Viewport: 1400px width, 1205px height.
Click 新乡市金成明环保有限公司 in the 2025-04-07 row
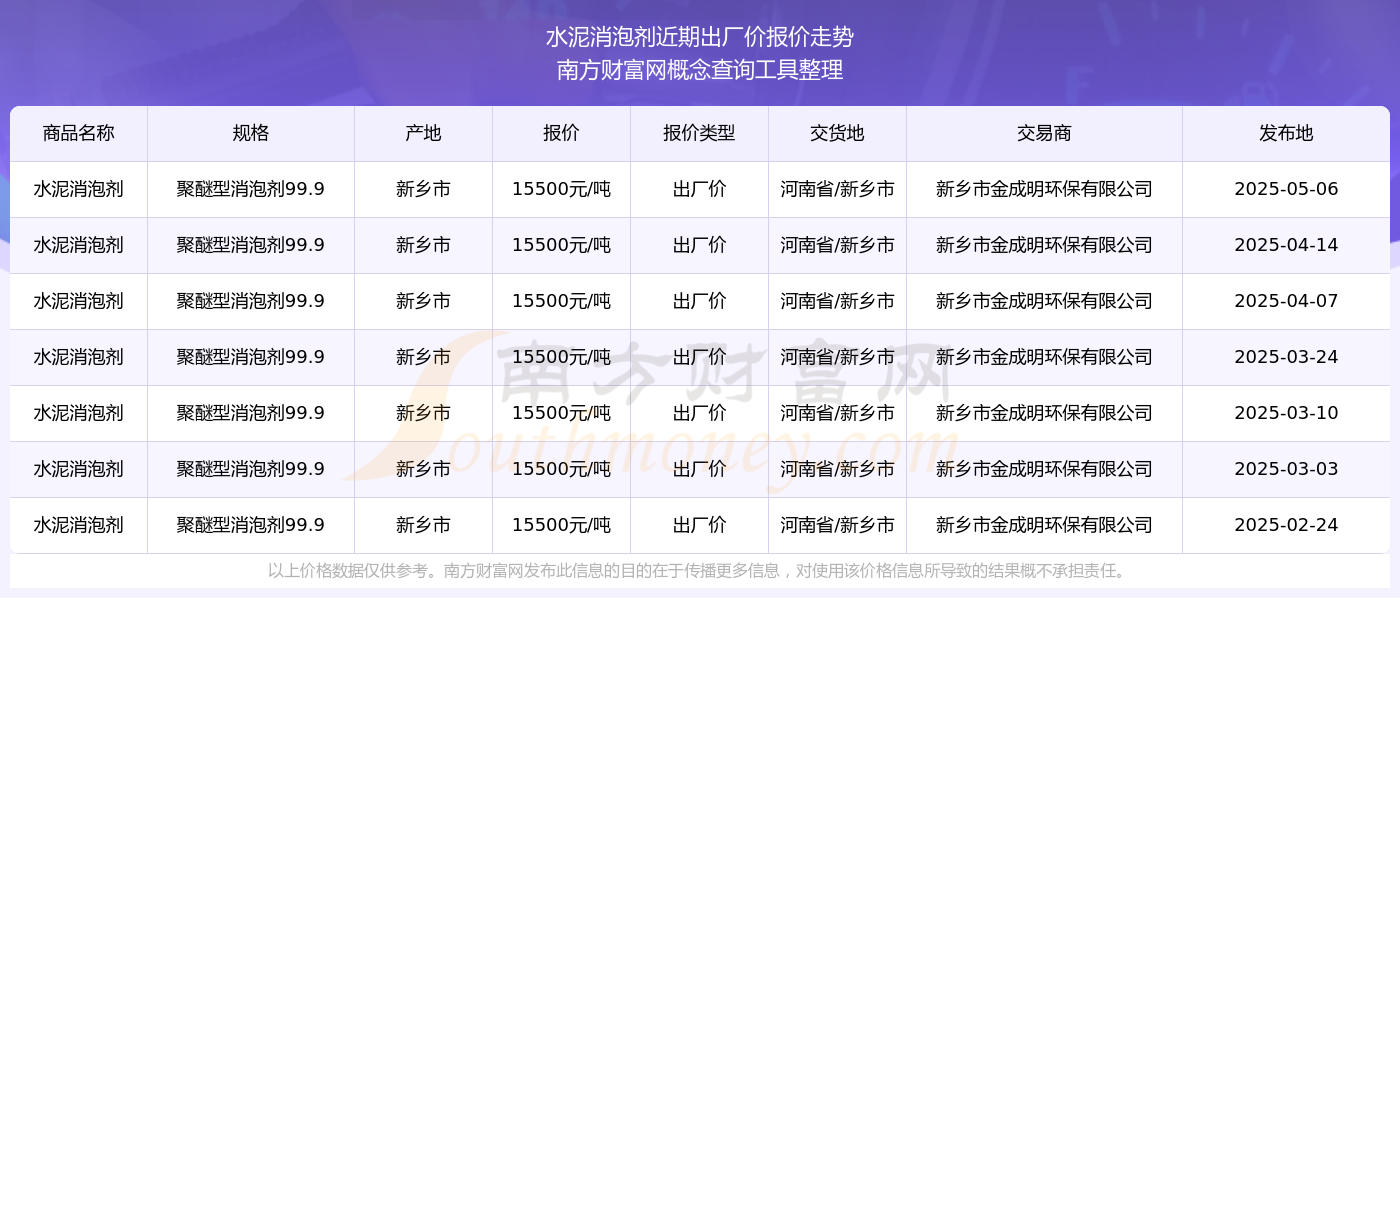[x=1044, y=301]
